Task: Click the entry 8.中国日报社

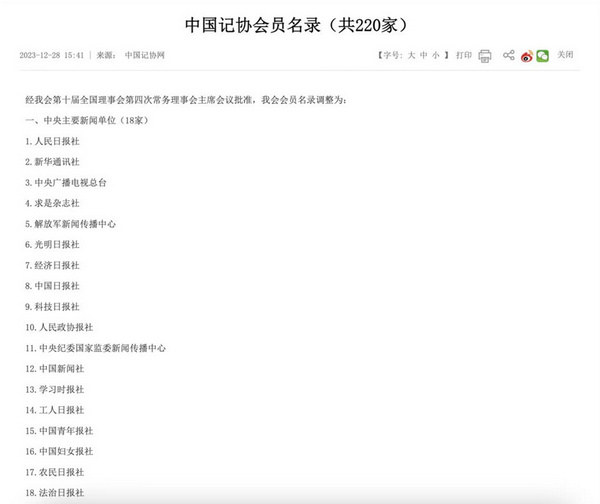Action: tap(52, 286)
